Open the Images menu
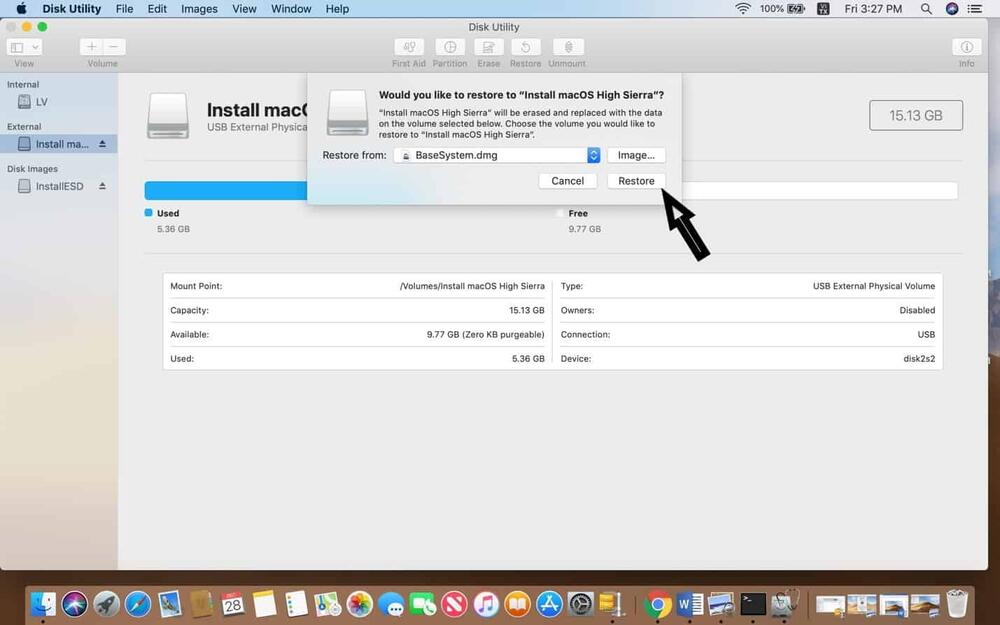The image size is (1000, 625). [199, 9]
